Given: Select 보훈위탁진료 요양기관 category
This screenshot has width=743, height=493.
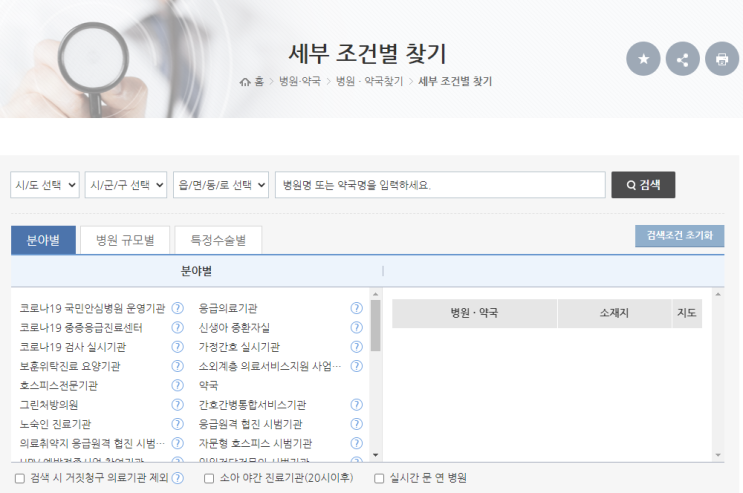Looking at the screenshot, I should tap(70, 366).
